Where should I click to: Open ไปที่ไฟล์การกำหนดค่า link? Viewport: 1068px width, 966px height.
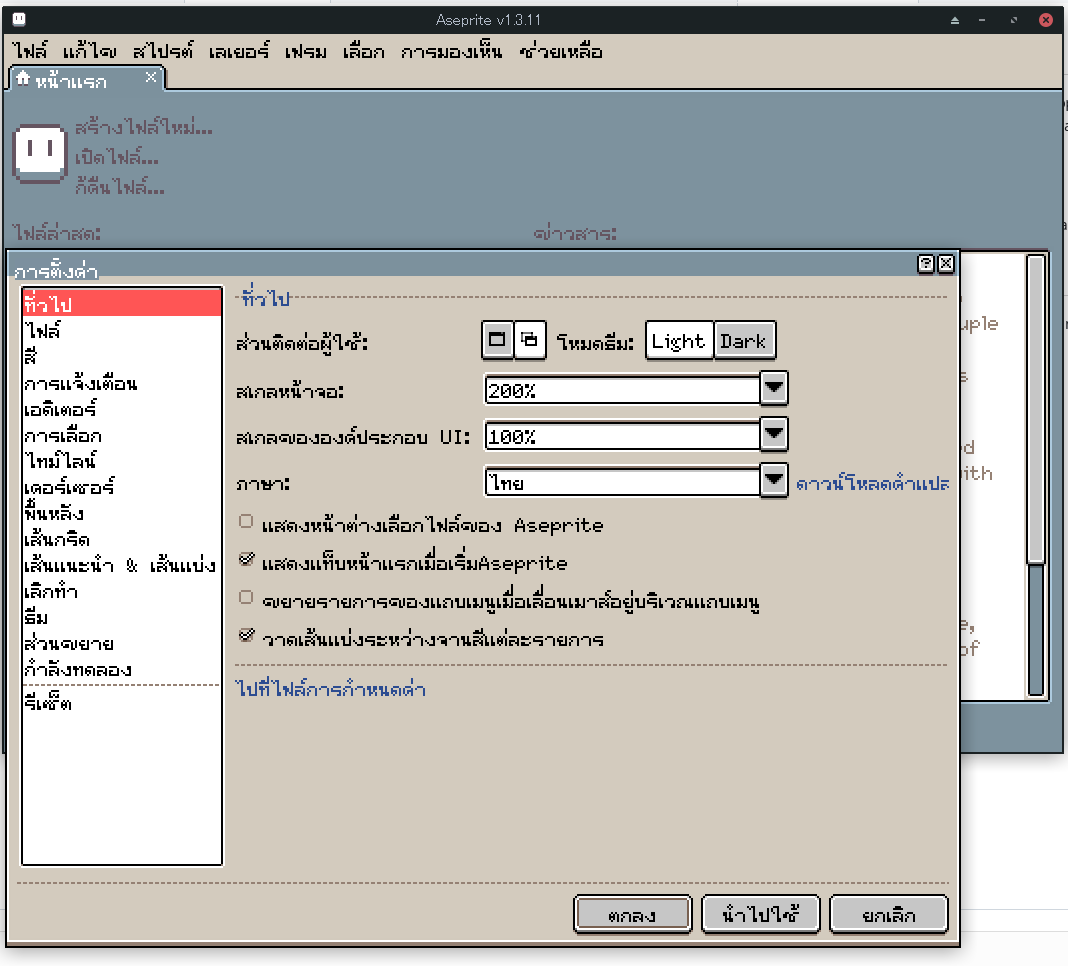coord(331,689)
